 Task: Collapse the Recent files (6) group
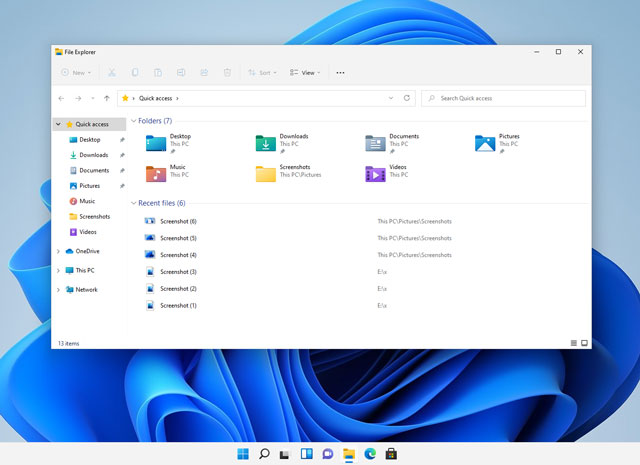[133, 203]
